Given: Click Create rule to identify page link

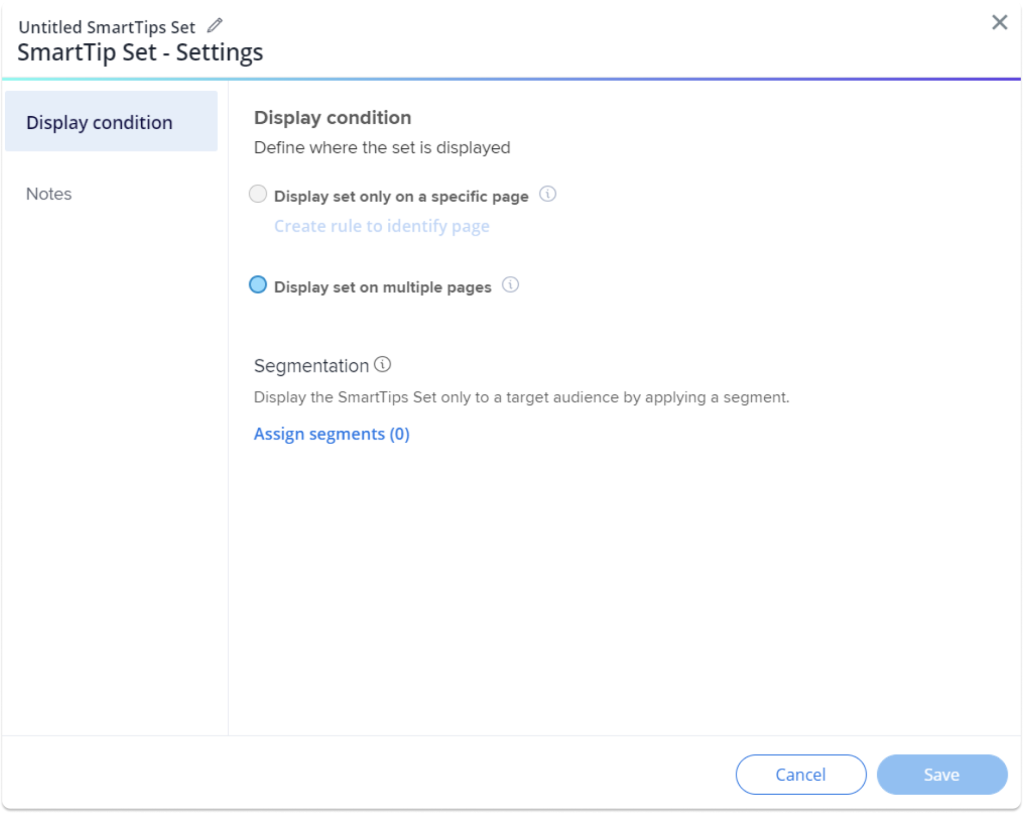Looking at the screenshot, I should point(382,226).
